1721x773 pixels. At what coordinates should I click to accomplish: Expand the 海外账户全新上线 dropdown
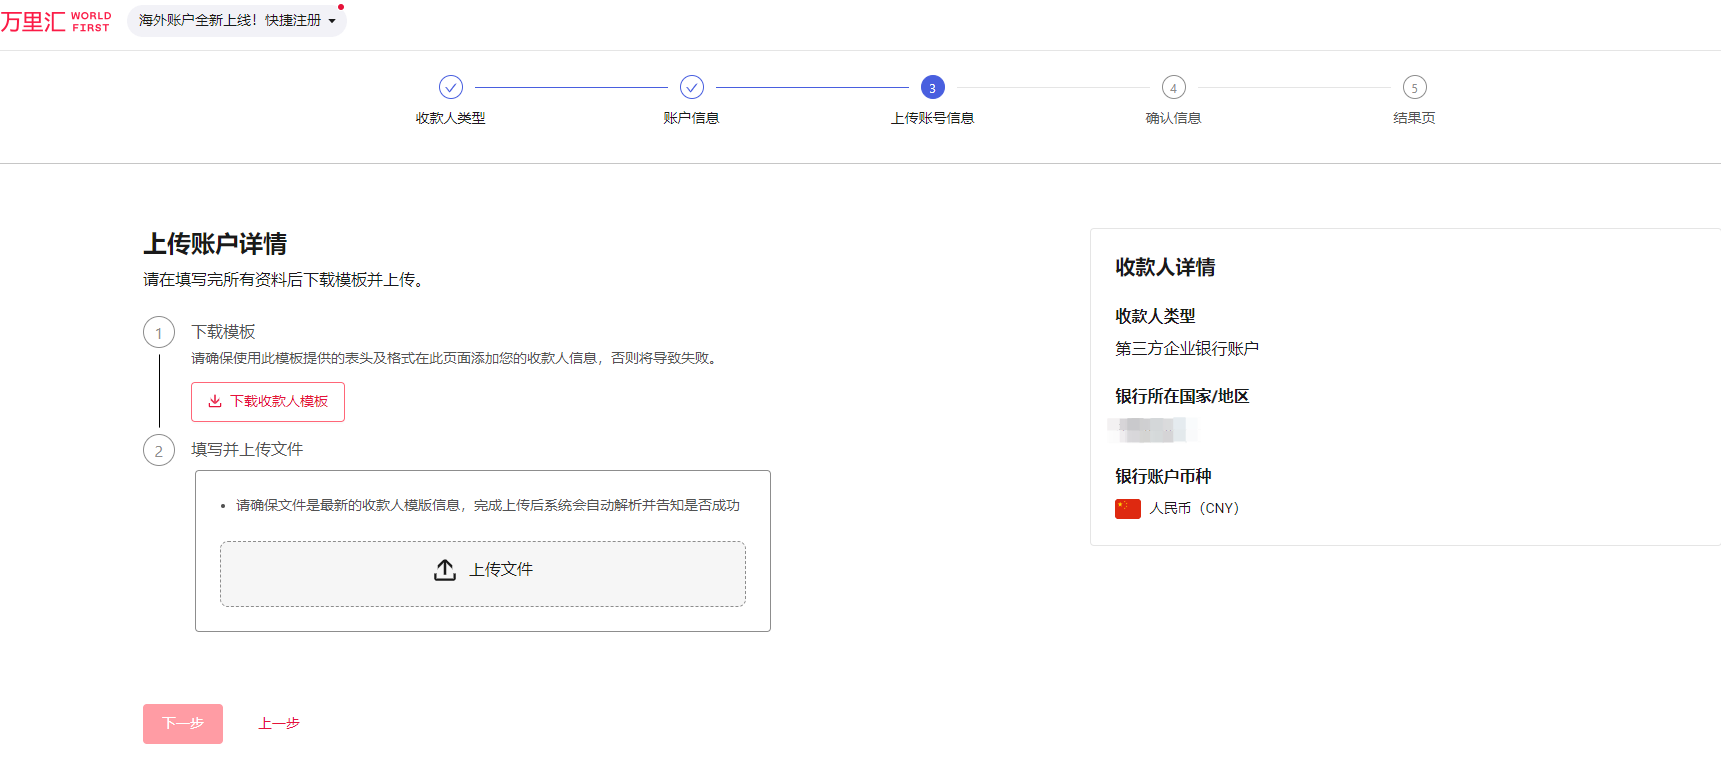coord(236,20)
